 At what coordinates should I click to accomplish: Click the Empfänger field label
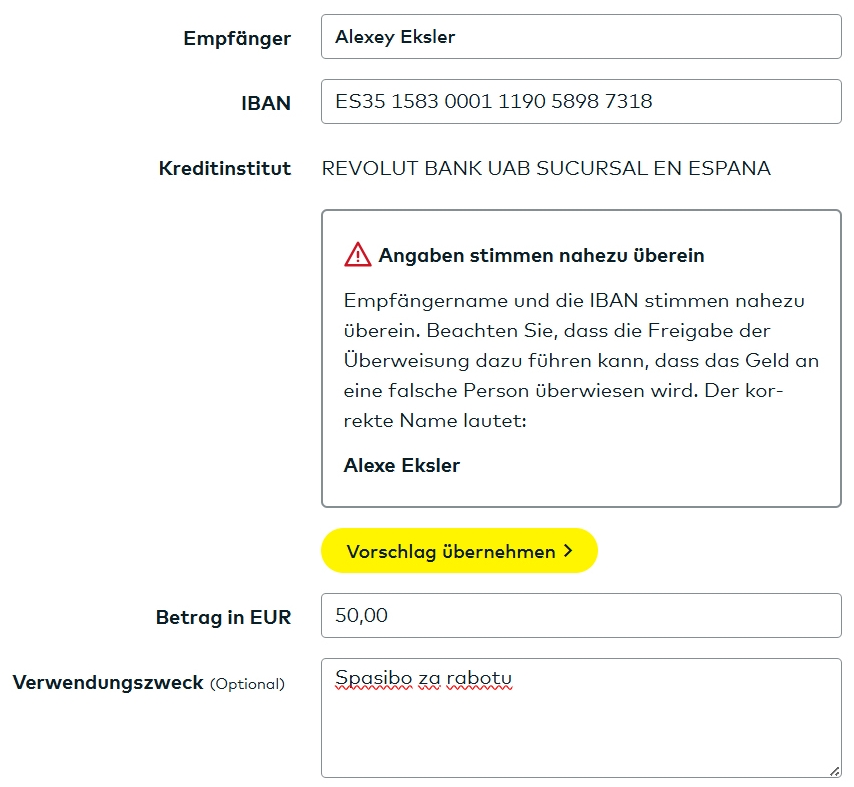click(237, 38)
